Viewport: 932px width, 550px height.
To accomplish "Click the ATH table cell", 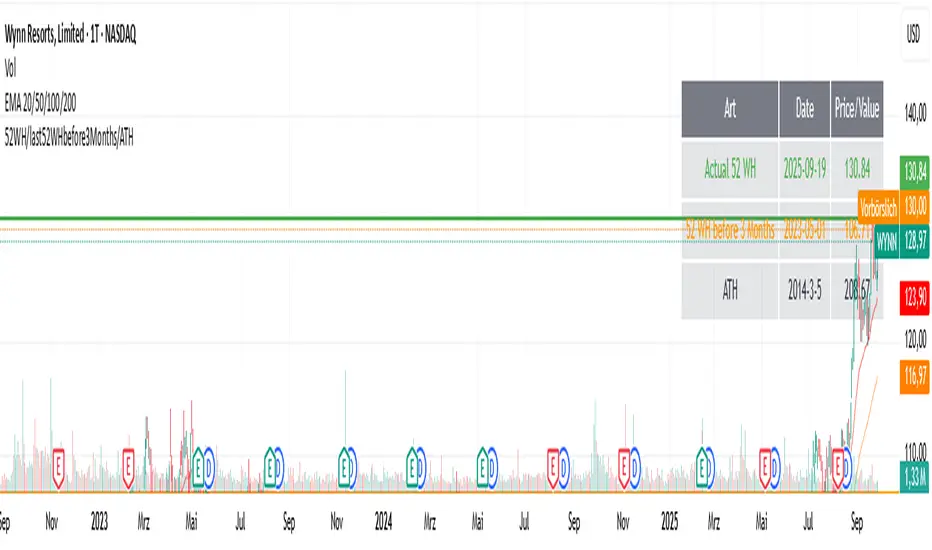I will 730,291.
